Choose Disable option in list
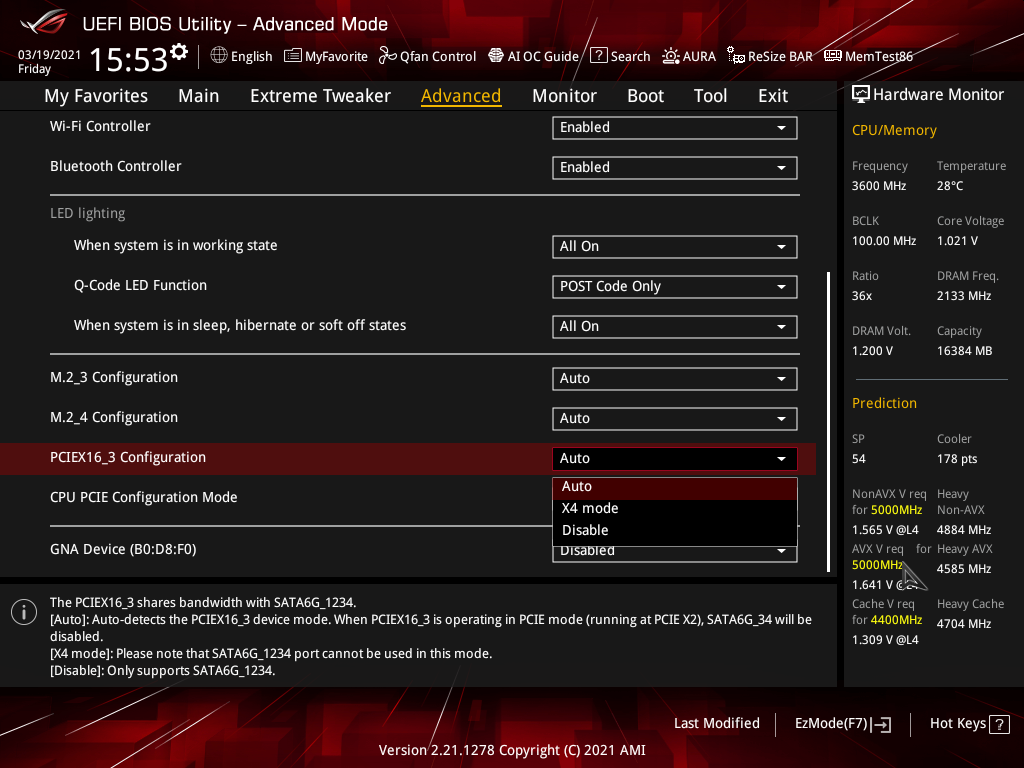This screenshot has width=1024, height=768. pyautogui.click(x=675, y=530)
